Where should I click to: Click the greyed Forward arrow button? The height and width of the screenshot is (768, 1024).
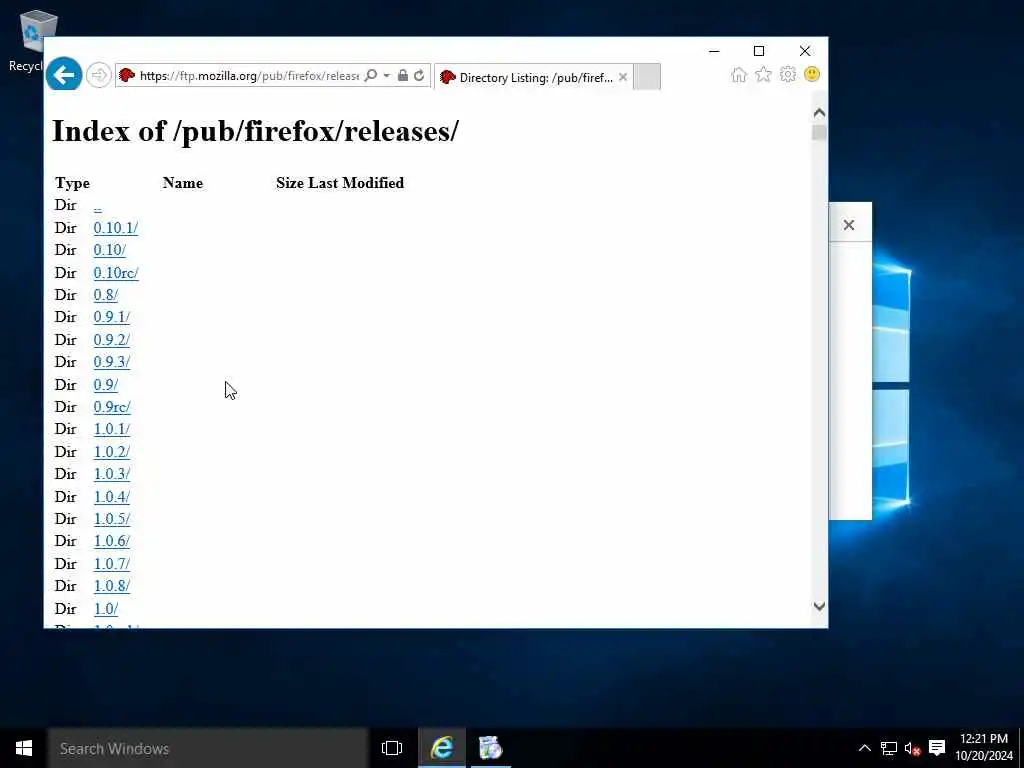coord(99,76)
